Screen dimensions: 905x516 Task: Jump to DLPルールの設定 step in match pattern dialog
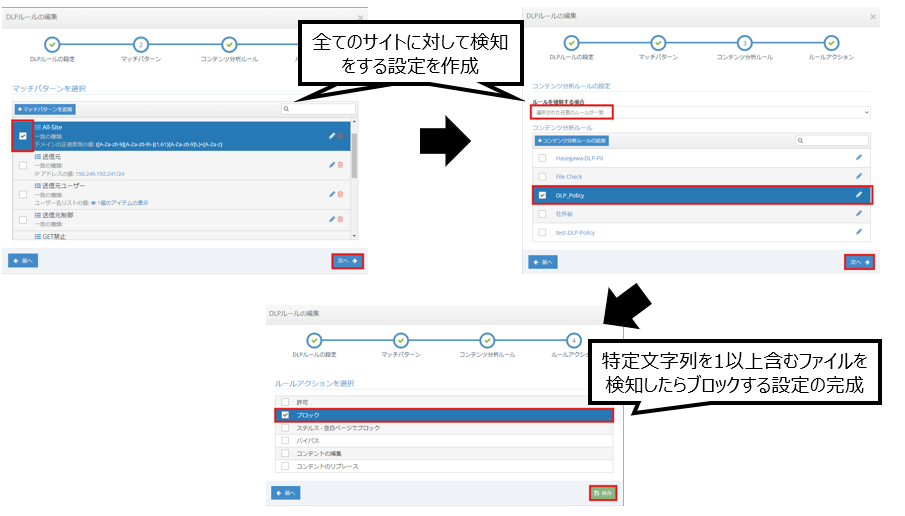pyautogui.click(x=52, y=44)
